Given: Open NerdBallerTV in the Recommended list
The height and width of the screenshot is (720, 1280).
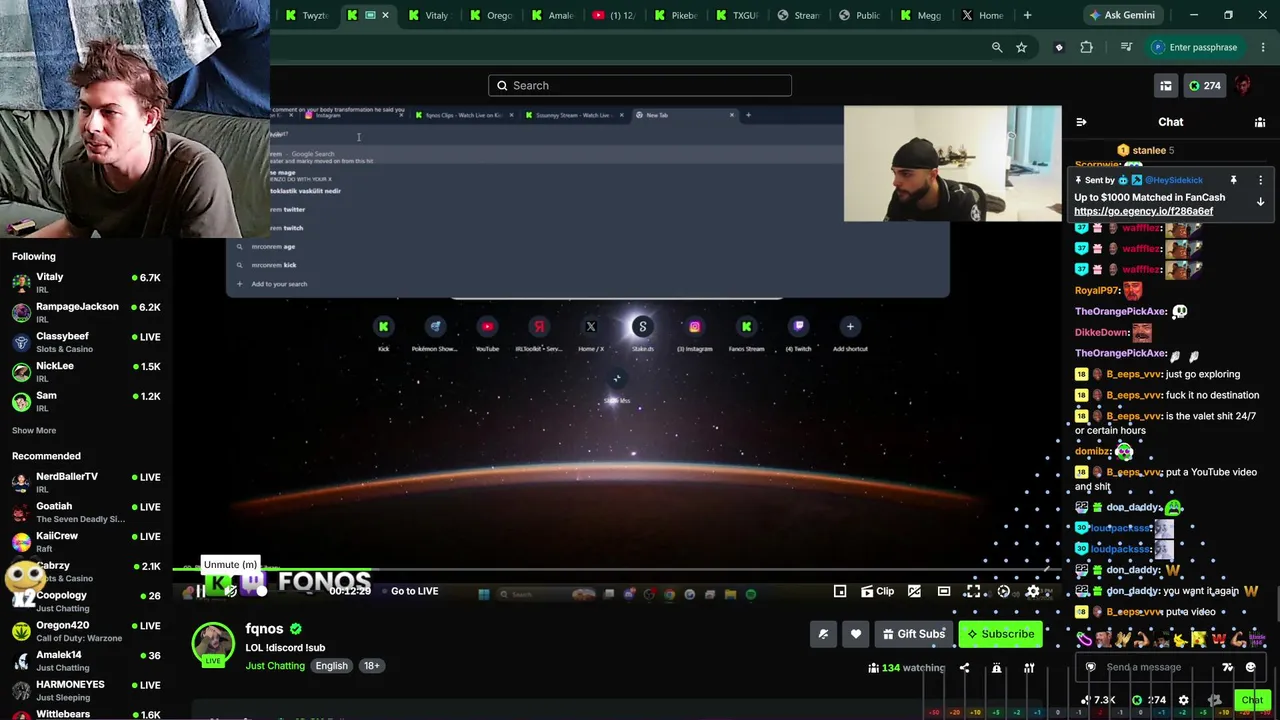Looking at the screenshot, I should point(86,482).
